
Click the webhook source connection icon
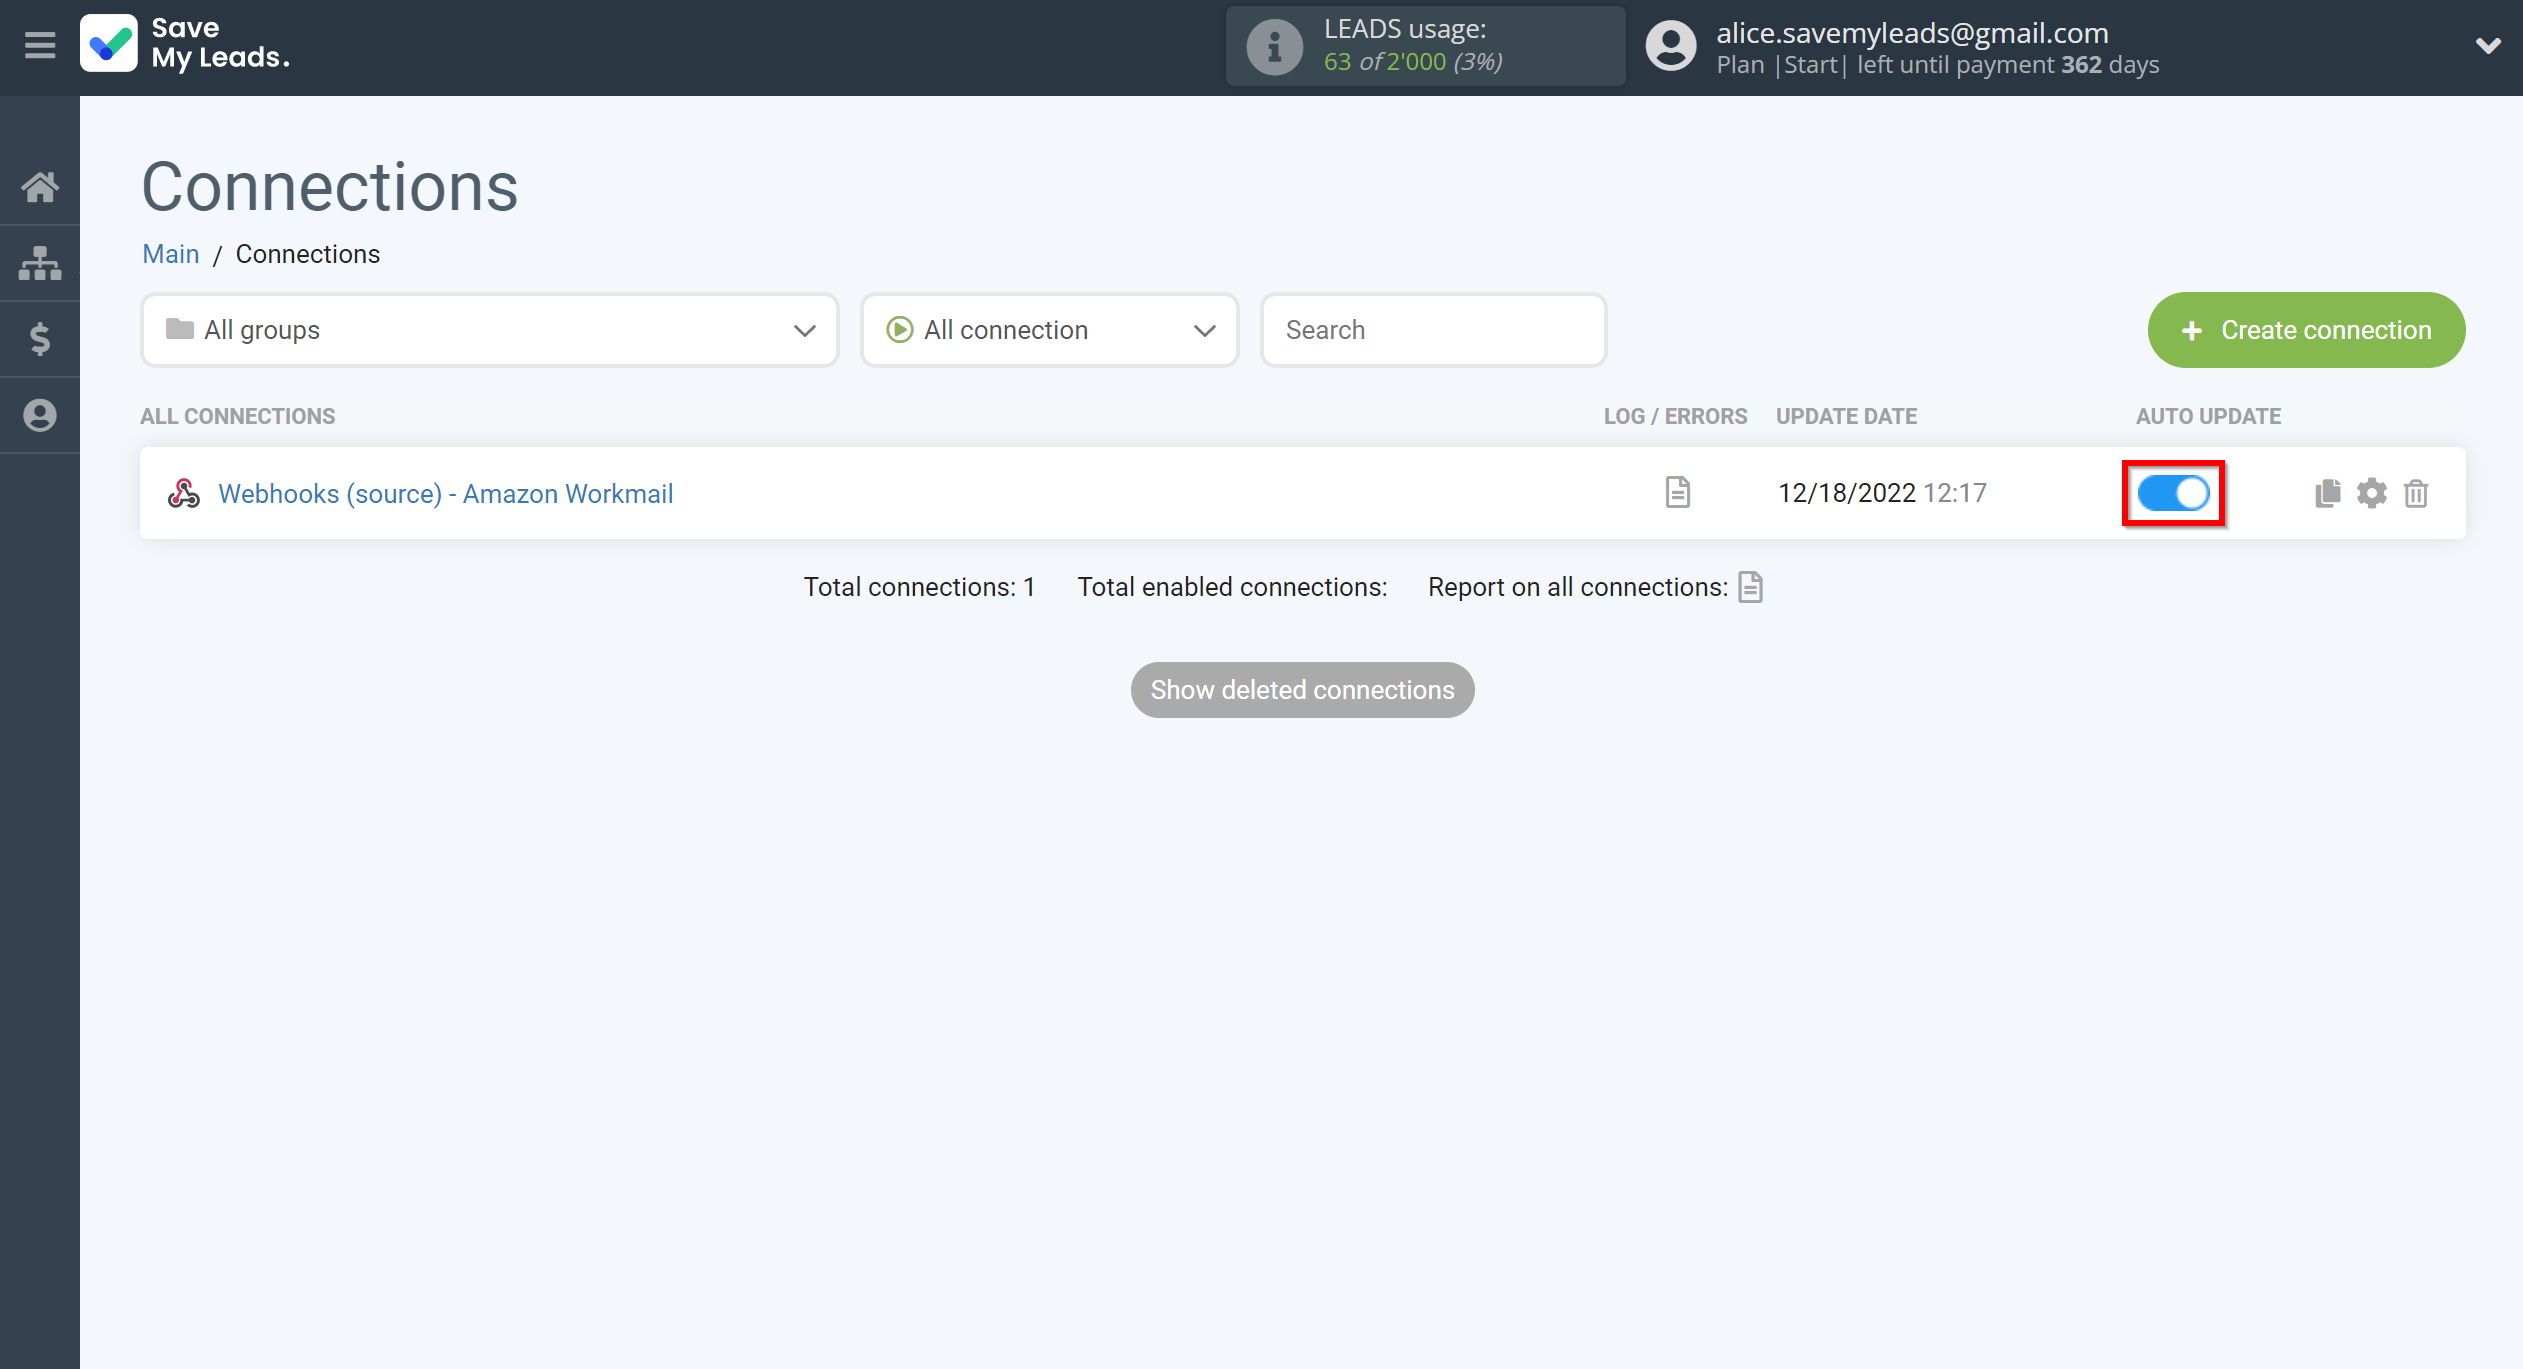[x=187, y=494]
